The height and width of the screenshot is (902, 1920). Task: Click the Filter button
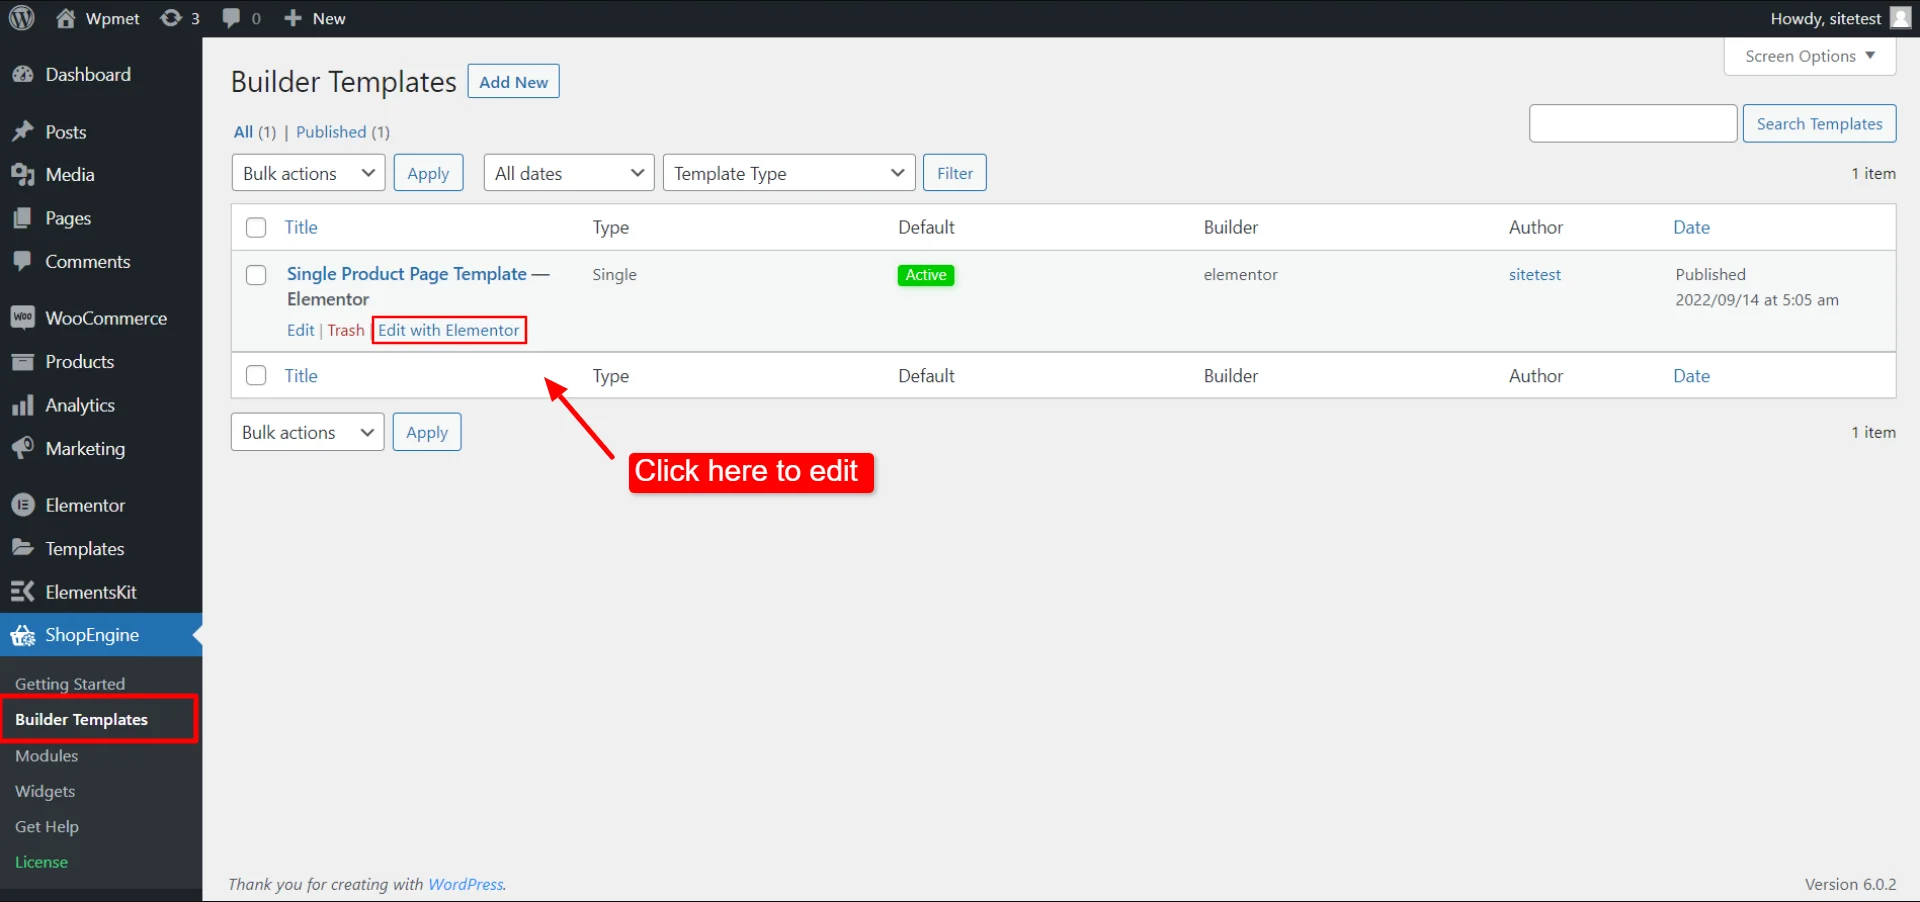[955, 173]
